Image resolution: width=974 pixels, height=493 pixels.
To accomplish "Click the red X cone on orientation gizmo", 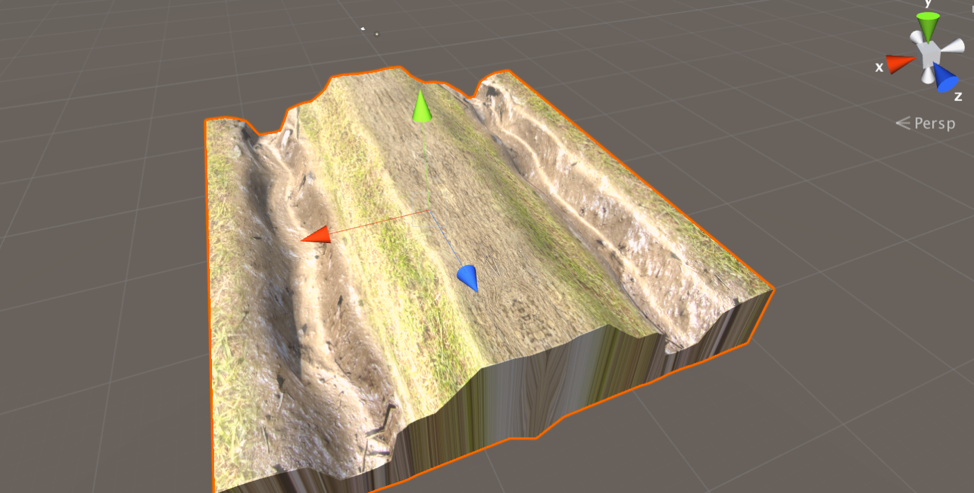I will [901, 63].
